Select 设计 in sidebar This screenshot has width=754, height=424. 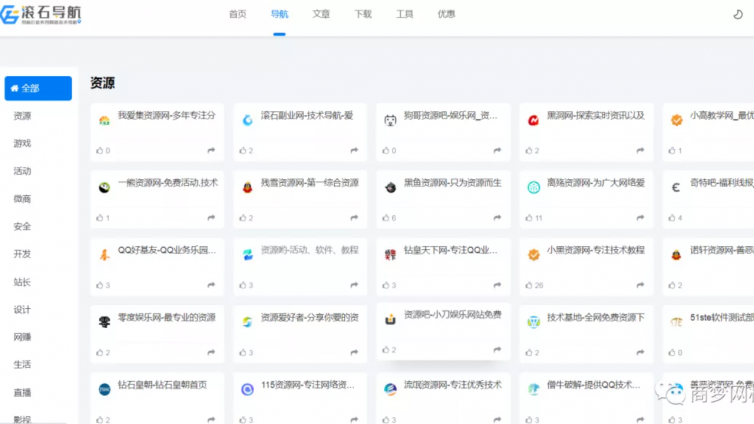pos(22,310)
